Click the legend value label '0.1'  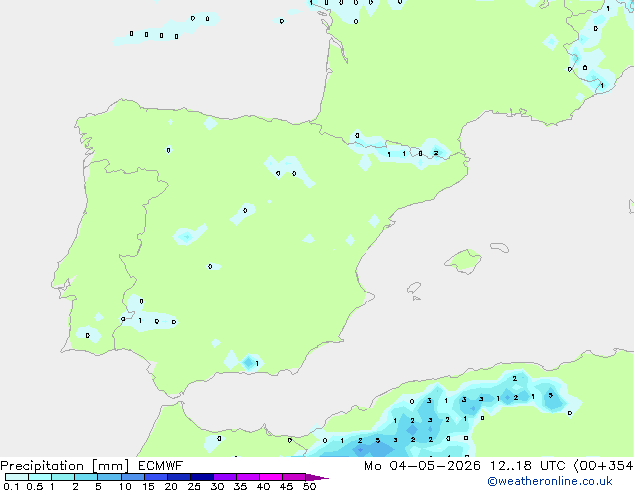pos(11,486)
